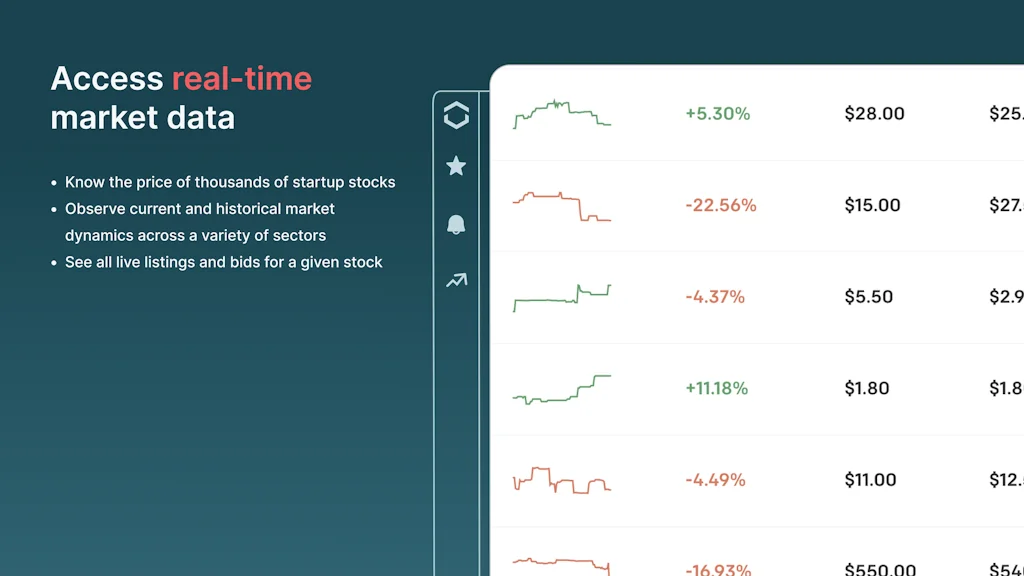Click the +11.18% change value
The height and width of the screenshot is (576, 1024).
[716, 389]
